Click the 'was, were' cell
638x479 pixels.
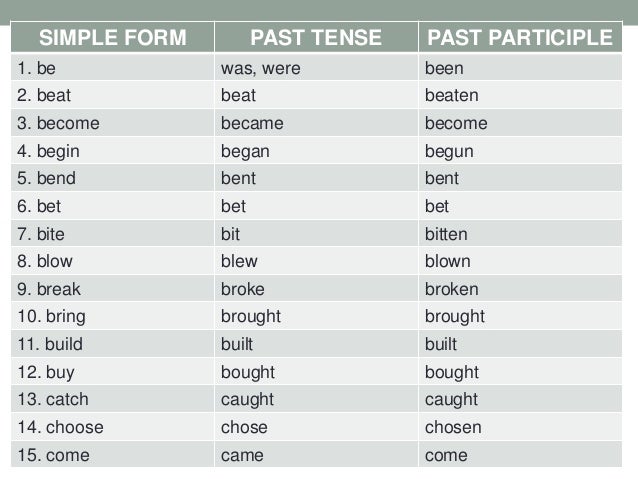316,68
